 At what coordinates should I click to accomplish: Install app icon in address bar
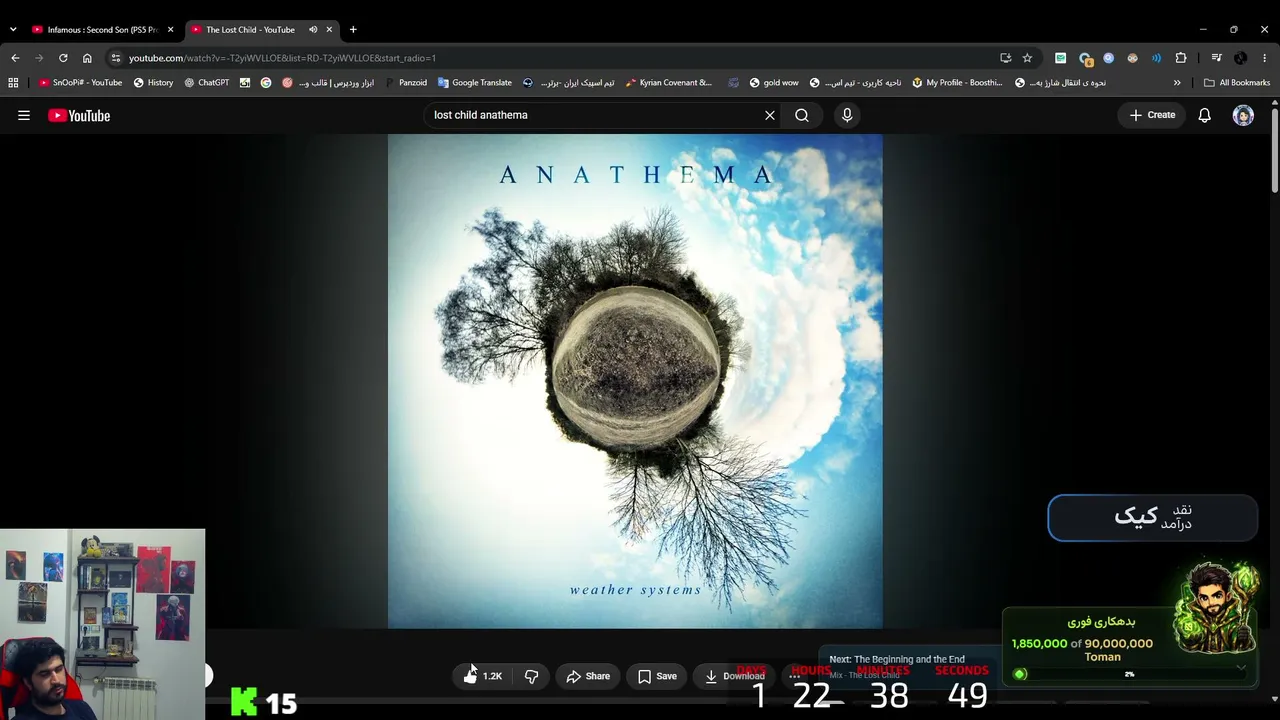click(1005, 58)
